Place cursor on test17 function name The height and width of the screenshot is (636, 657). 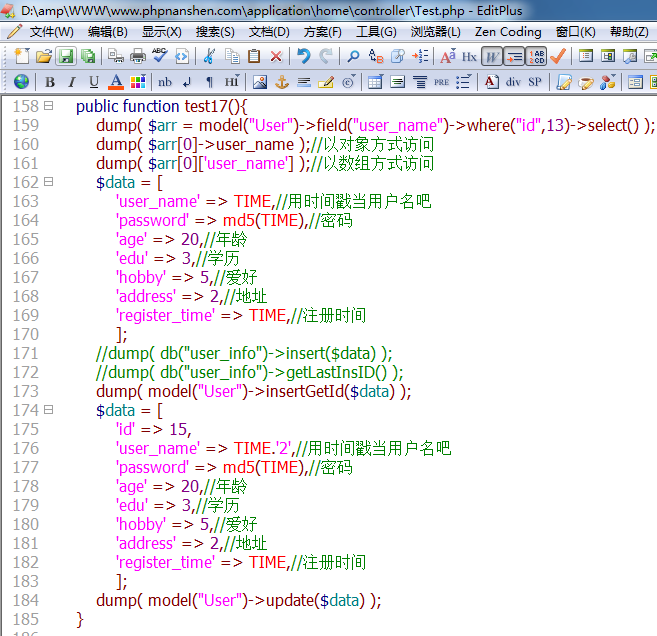pyautogui.click(x=206, y=106)
